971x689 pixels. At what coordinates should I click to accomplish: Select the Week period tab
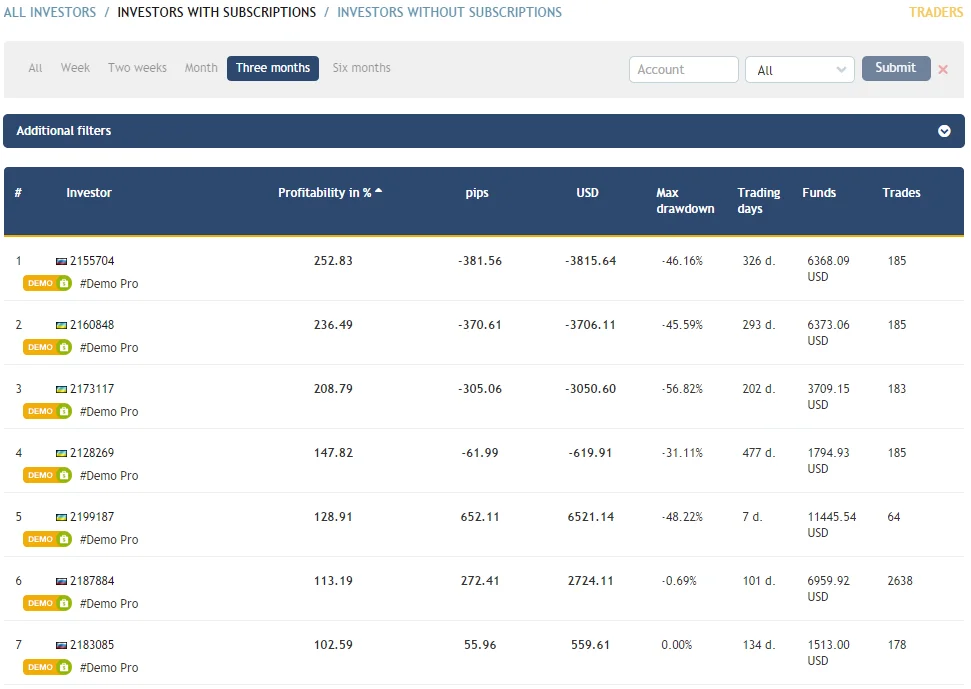75,67
